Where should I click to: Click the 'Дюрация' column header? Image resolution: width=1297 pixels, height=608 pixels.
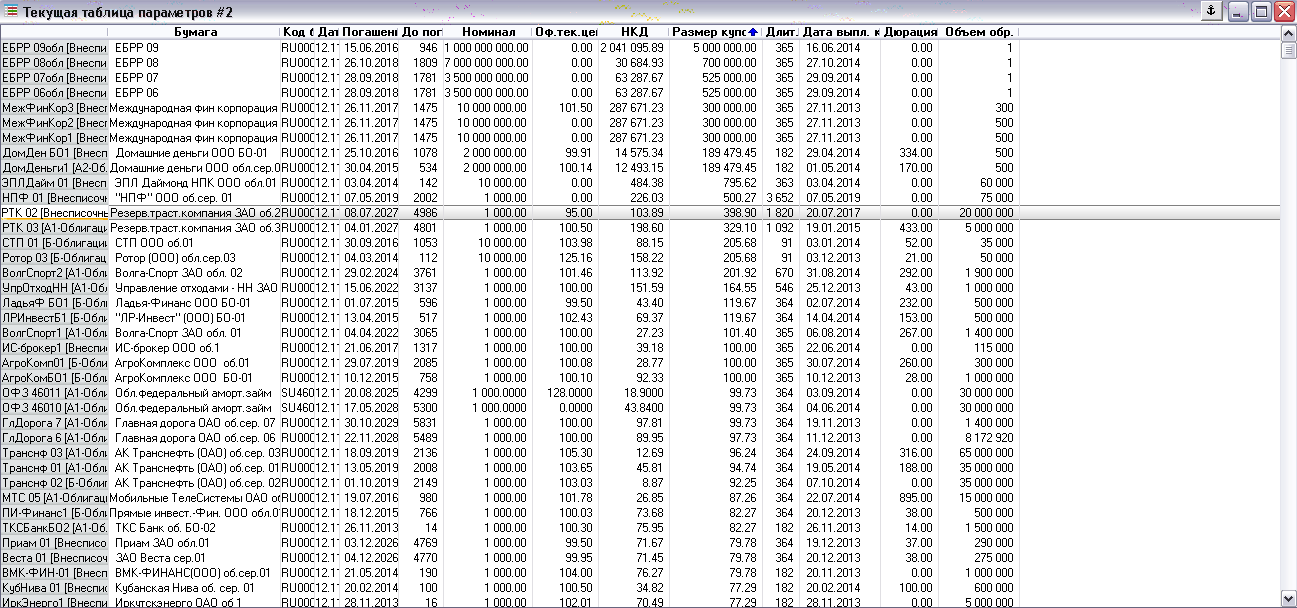tap(909, 33)
